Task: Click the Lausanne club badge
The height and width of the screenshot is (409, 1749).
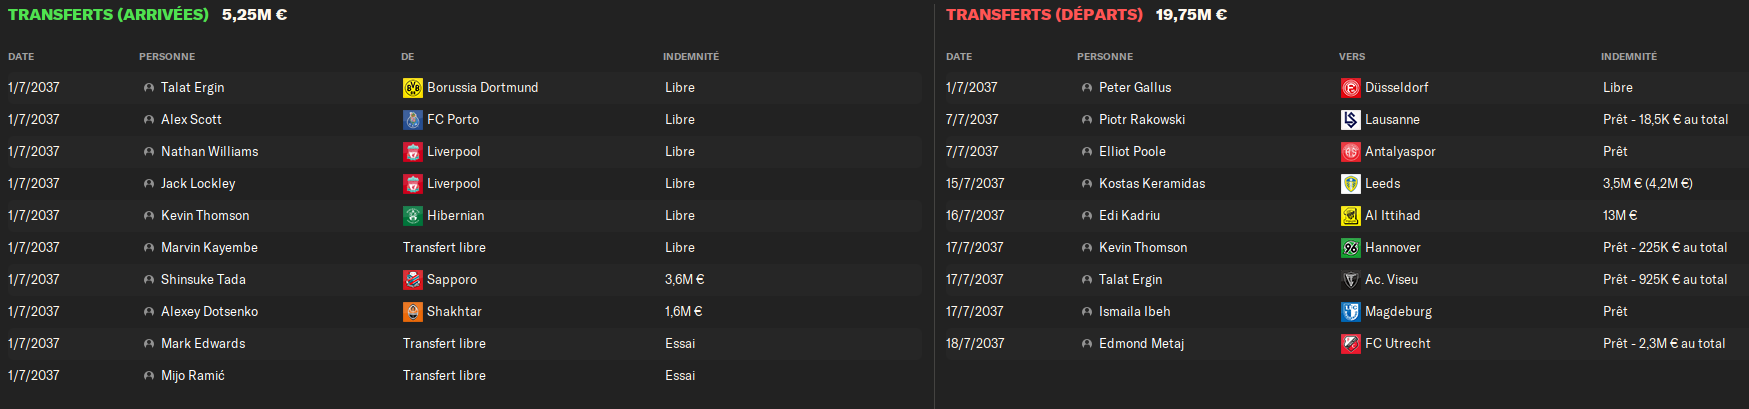Action: (1350, 120)
